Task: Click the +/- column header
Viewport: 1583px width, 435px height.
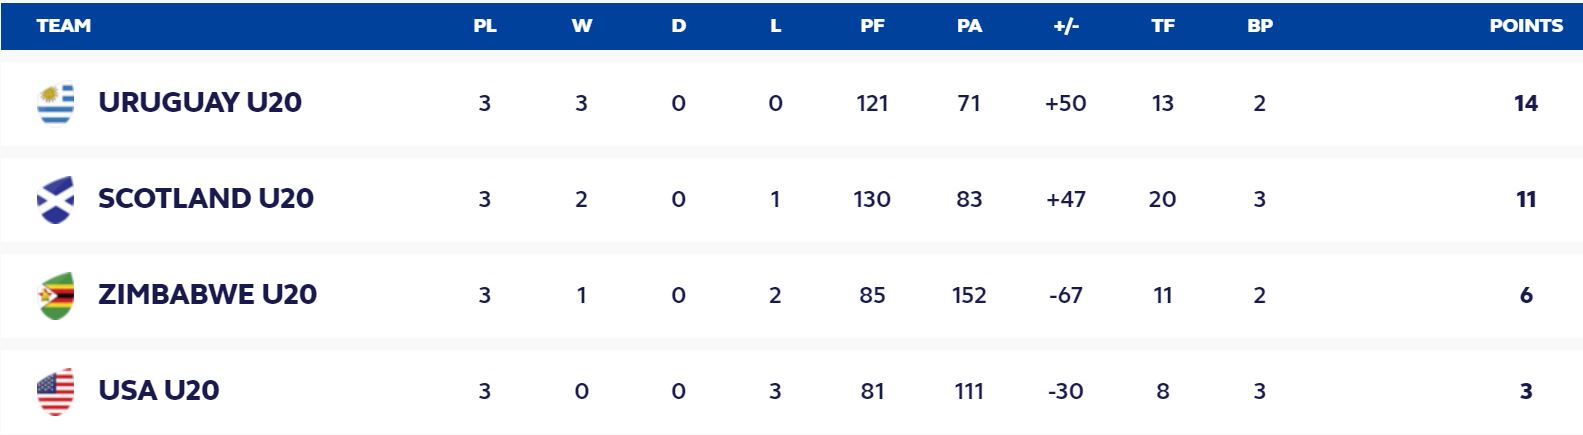Action: 1066,26
